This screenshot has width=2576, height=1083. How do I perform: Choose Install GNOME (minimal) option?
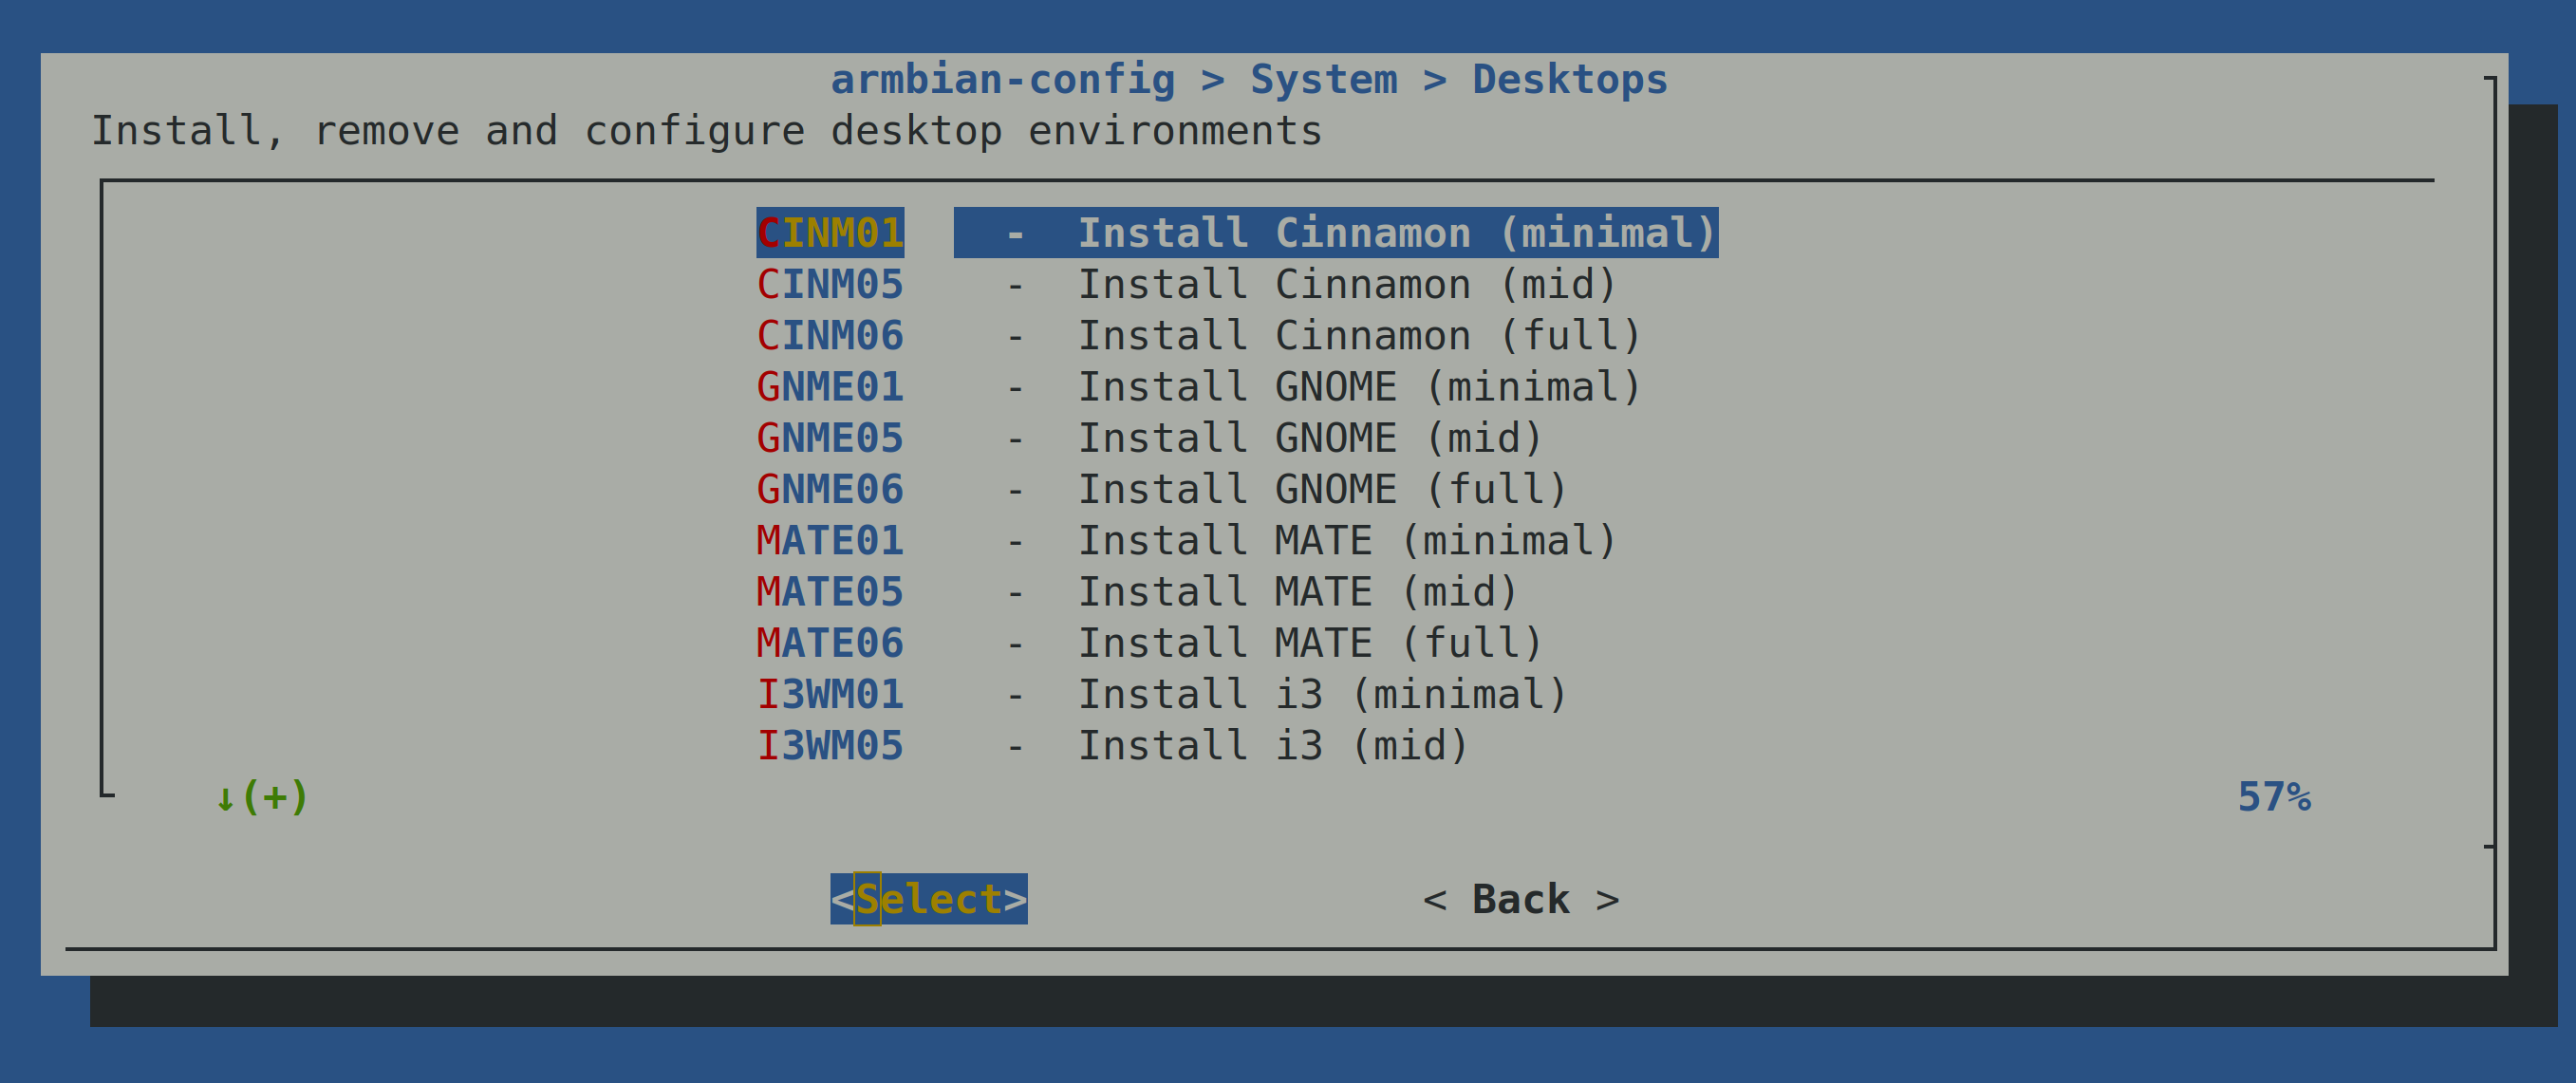tap(1358, 387)
